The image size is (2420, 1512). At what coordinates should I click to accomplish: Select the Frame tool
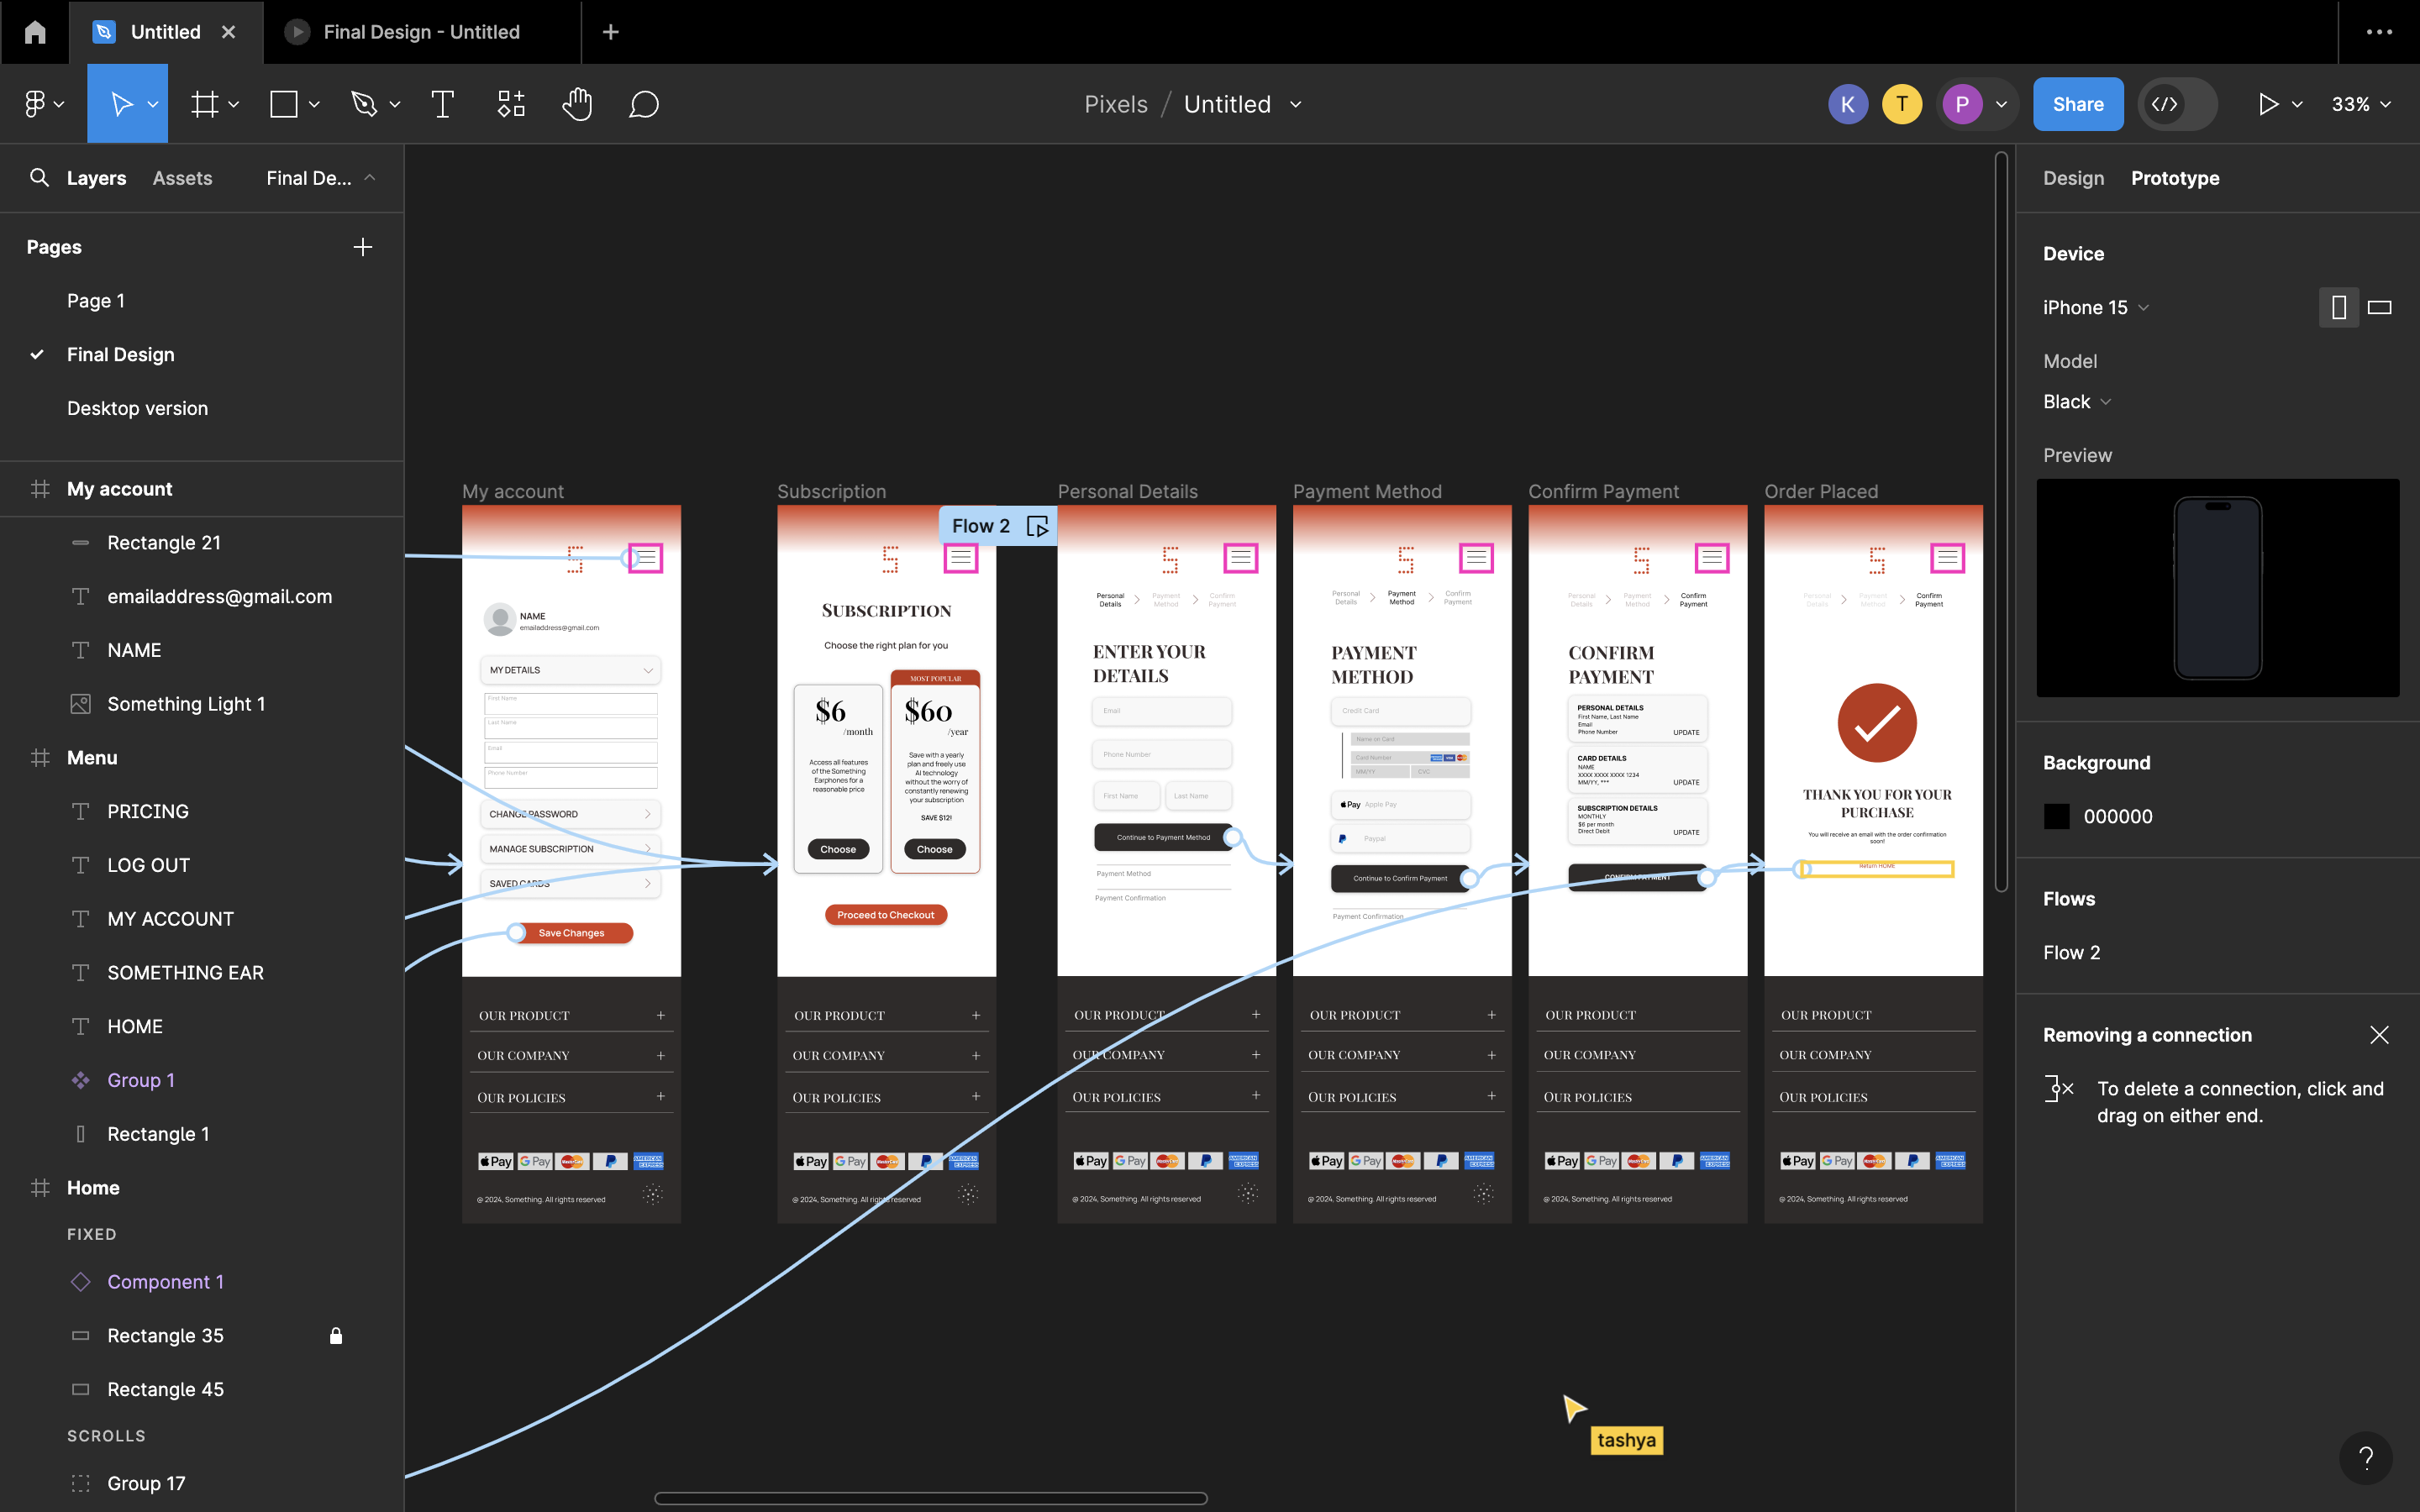click(x=205, y=104)
